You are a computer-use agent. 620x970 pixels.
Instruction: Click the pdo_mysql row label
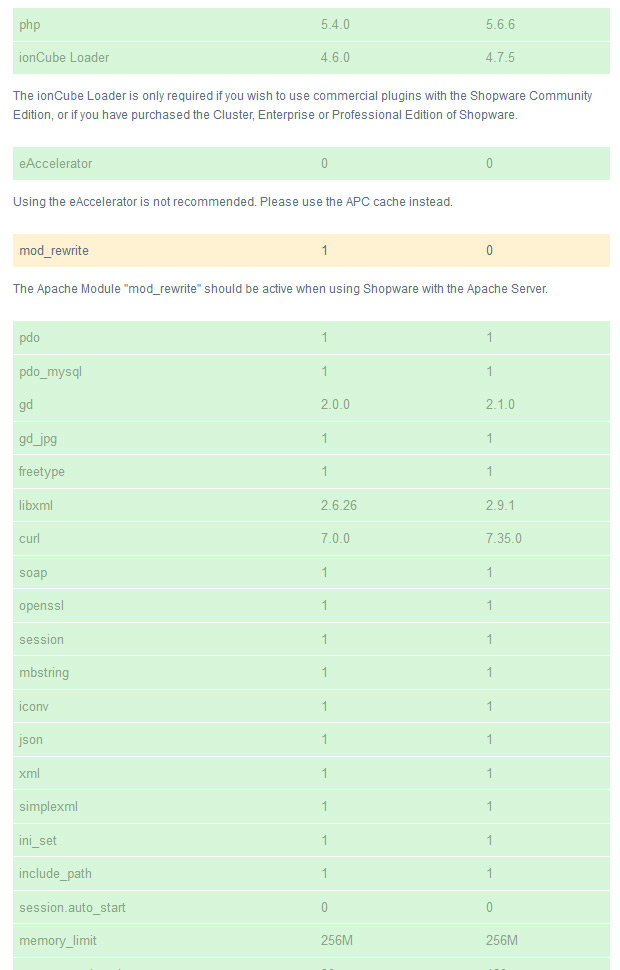(50, 372)
